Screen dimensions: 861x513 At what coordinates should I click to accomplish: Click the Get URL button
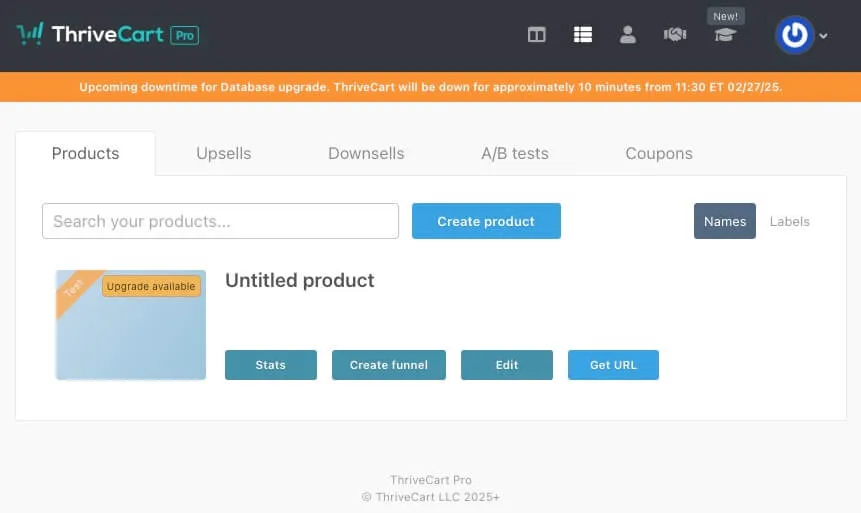tap(613, 365)
